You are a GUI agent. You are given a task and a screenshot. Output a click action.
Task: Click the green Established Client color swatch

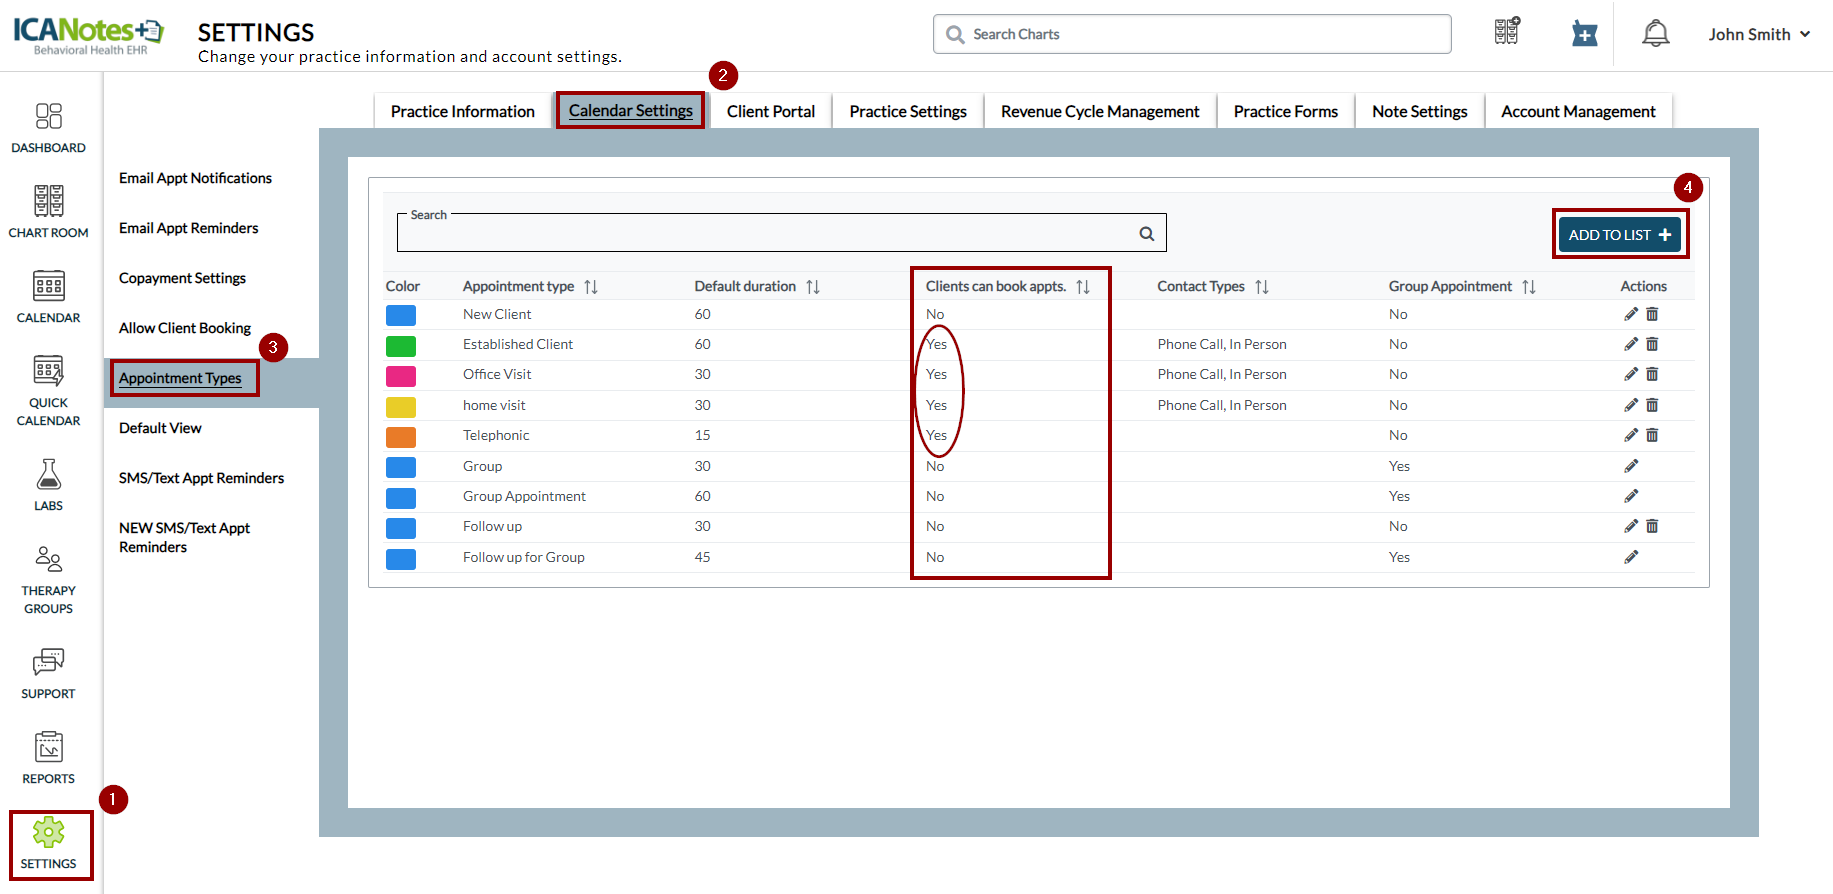click(401, 346)
